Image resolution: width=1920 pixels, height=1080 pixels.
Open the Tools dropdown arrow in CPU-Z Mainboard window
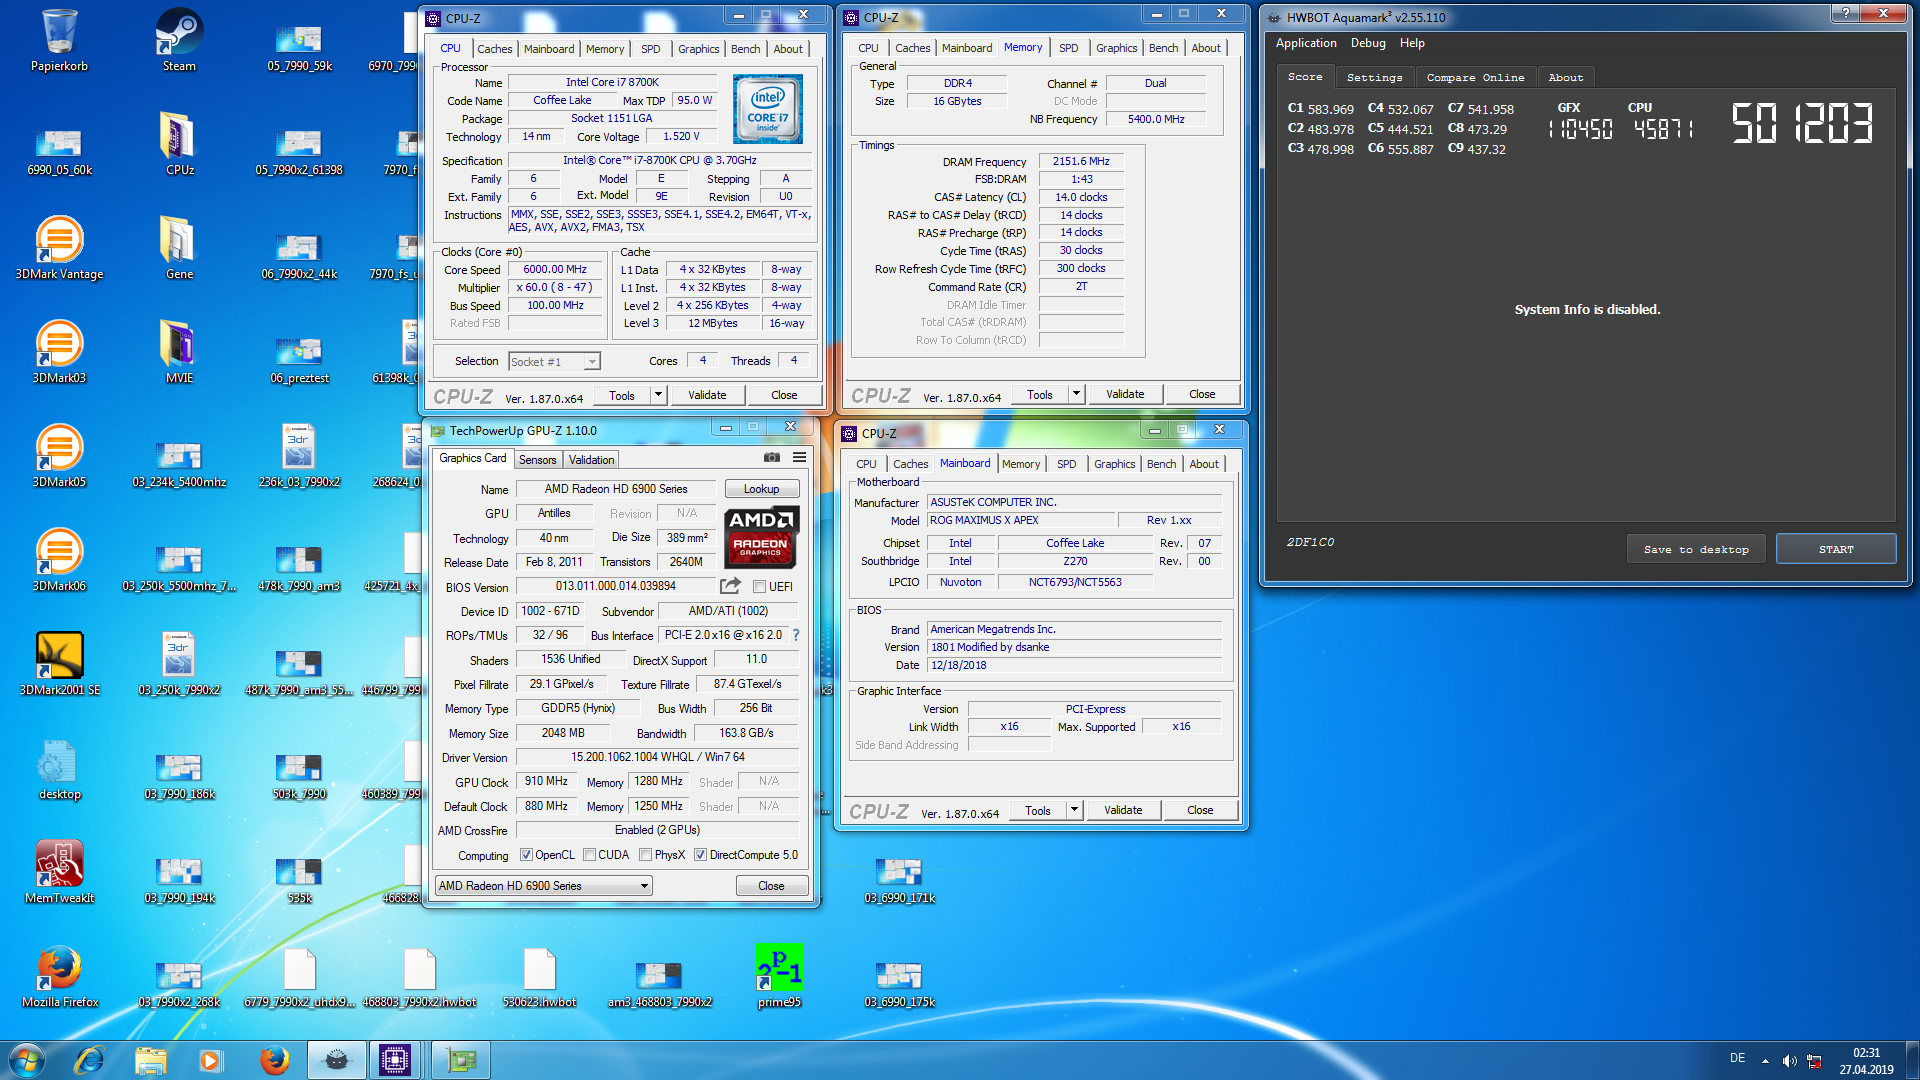coord(1074,810)
